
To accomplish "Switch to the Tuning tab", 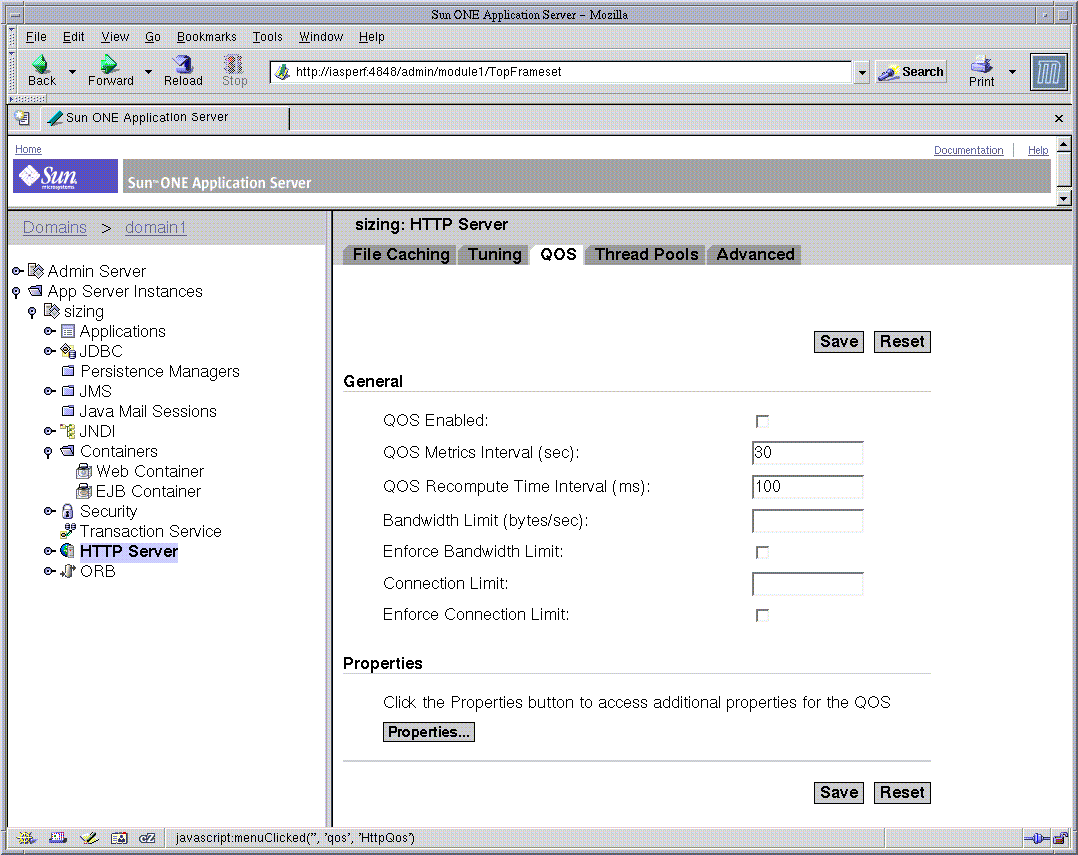I will click(x=494, y=254).
